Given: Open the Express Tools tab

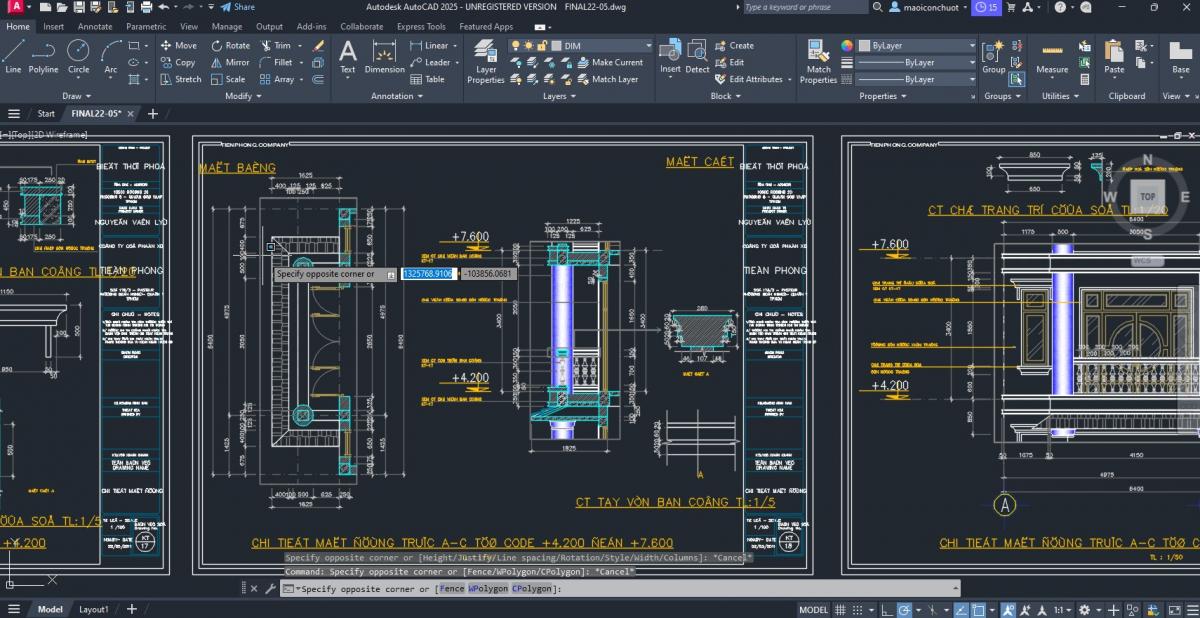Looking at the screenshot, I should tap(420, 27).
